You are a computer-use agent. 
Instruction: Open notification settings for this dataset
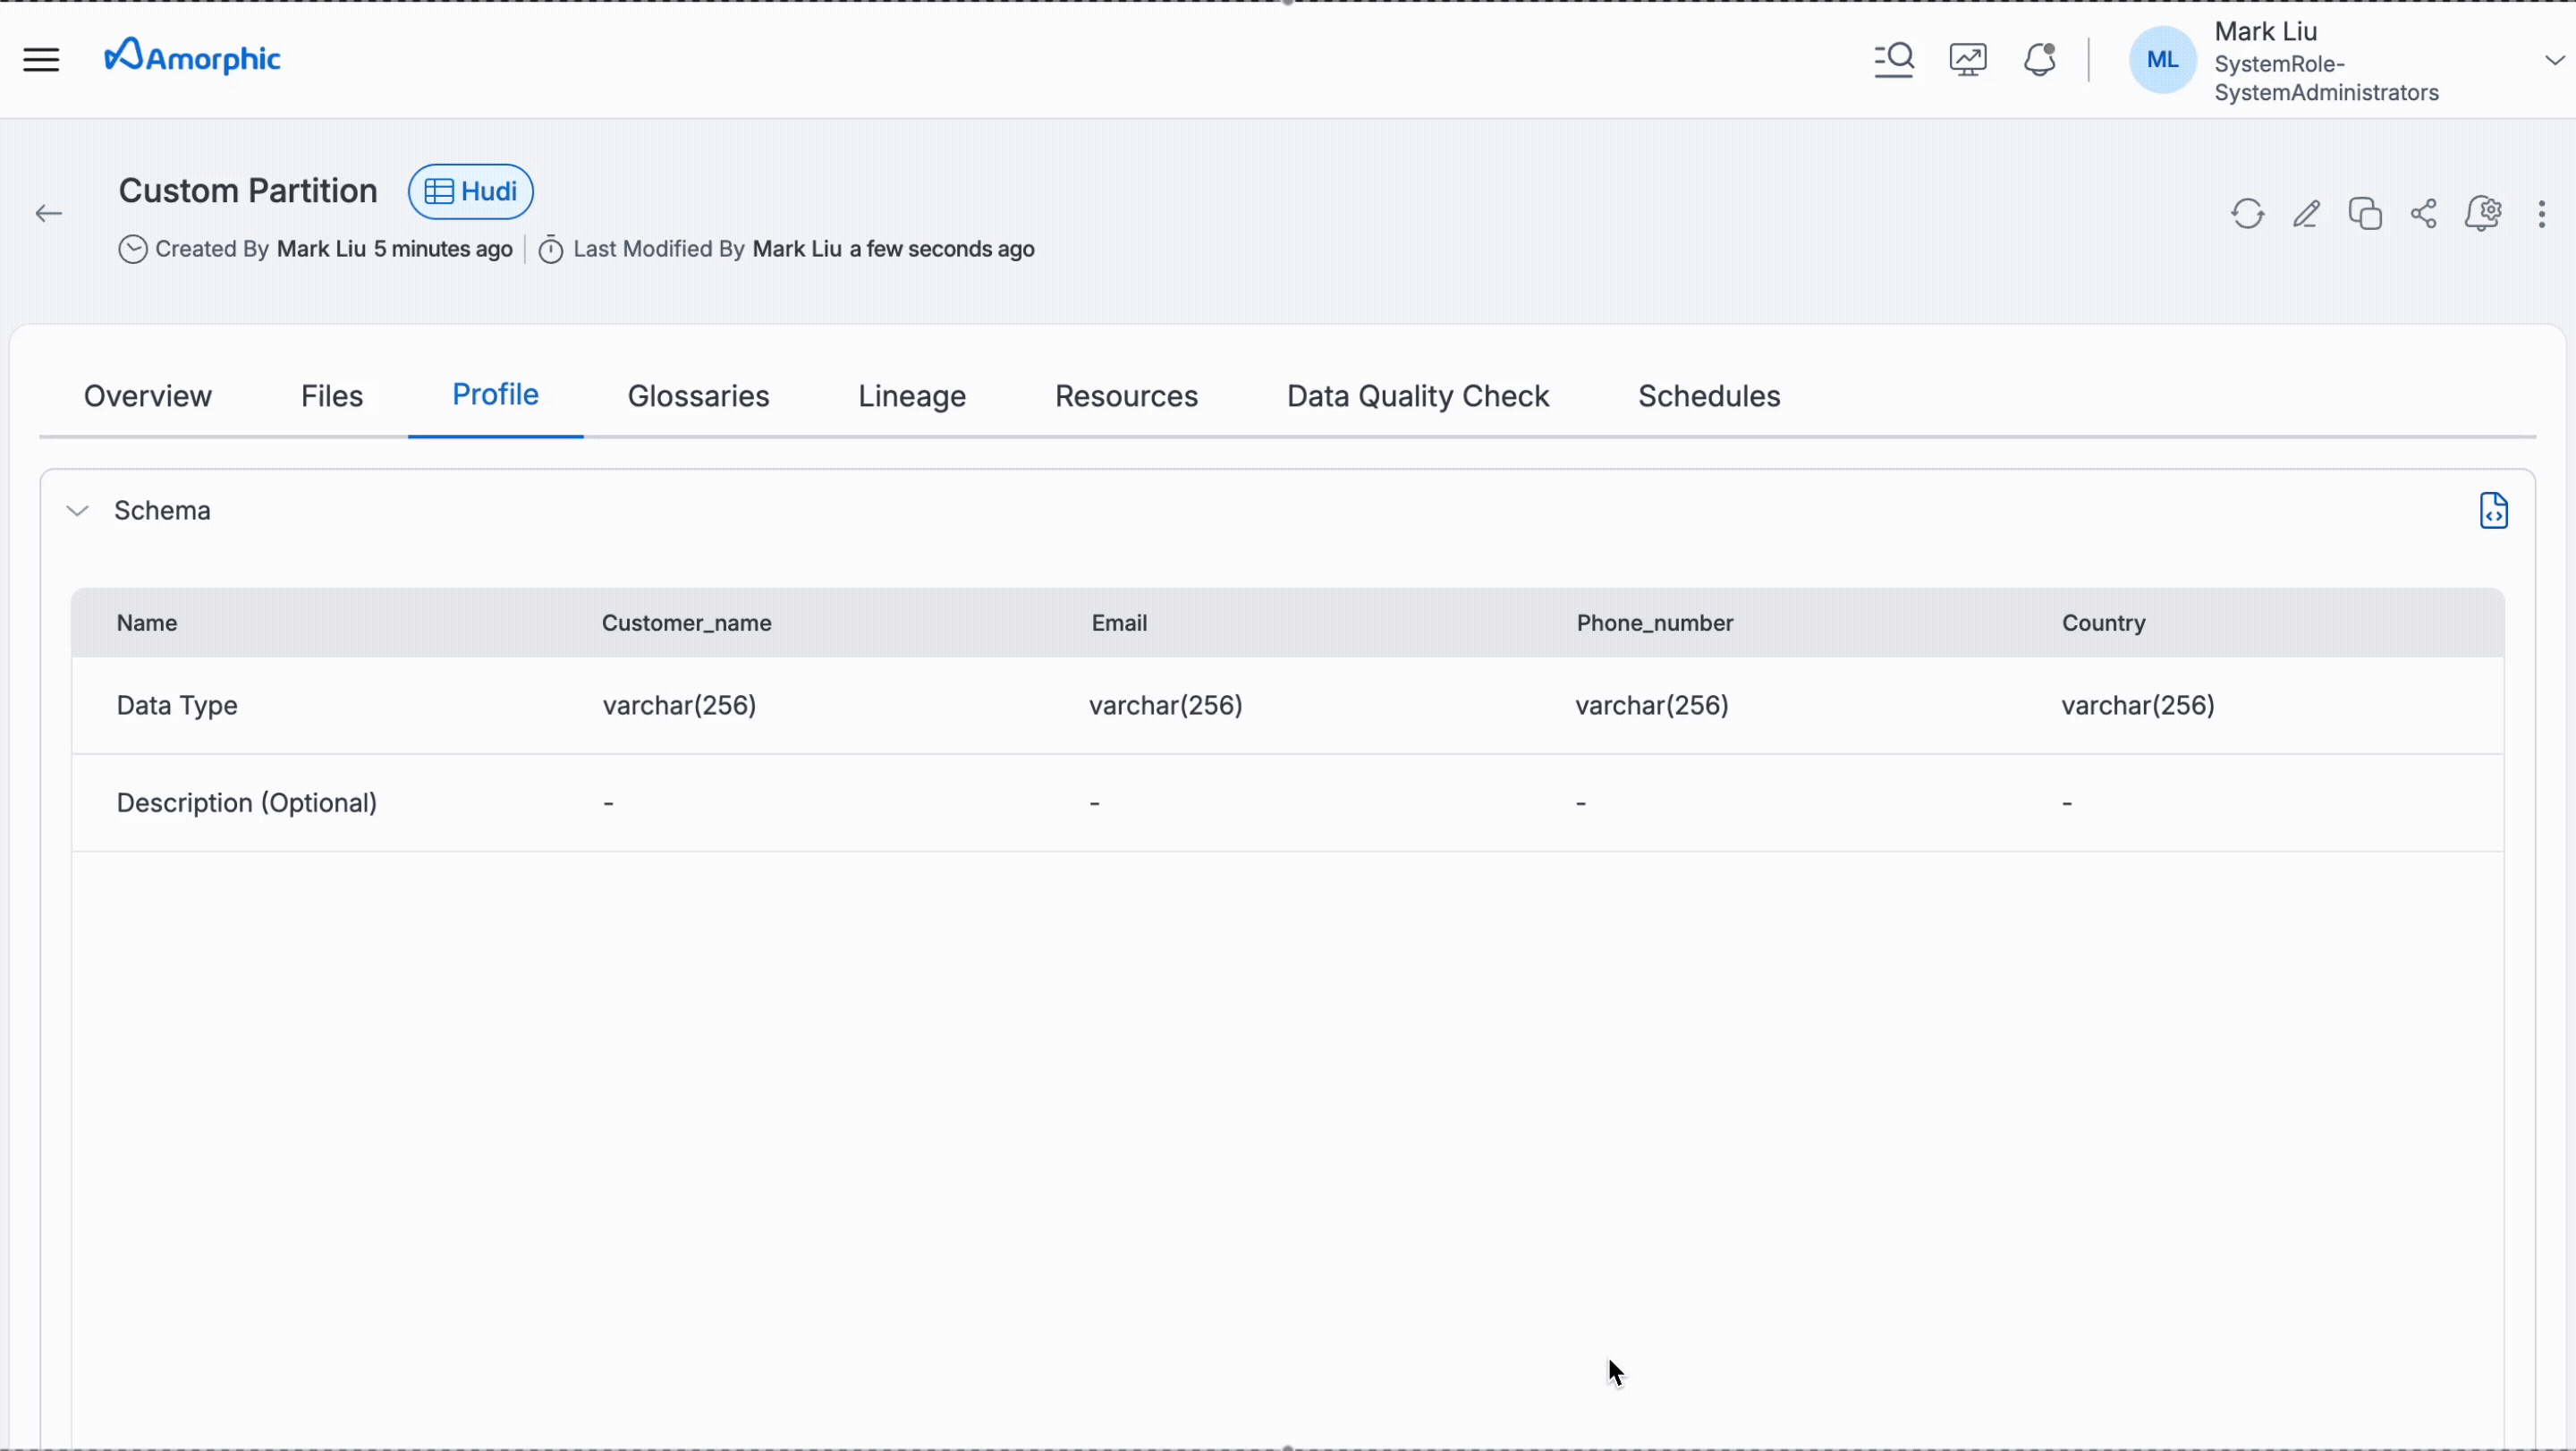coord(2485,213)
